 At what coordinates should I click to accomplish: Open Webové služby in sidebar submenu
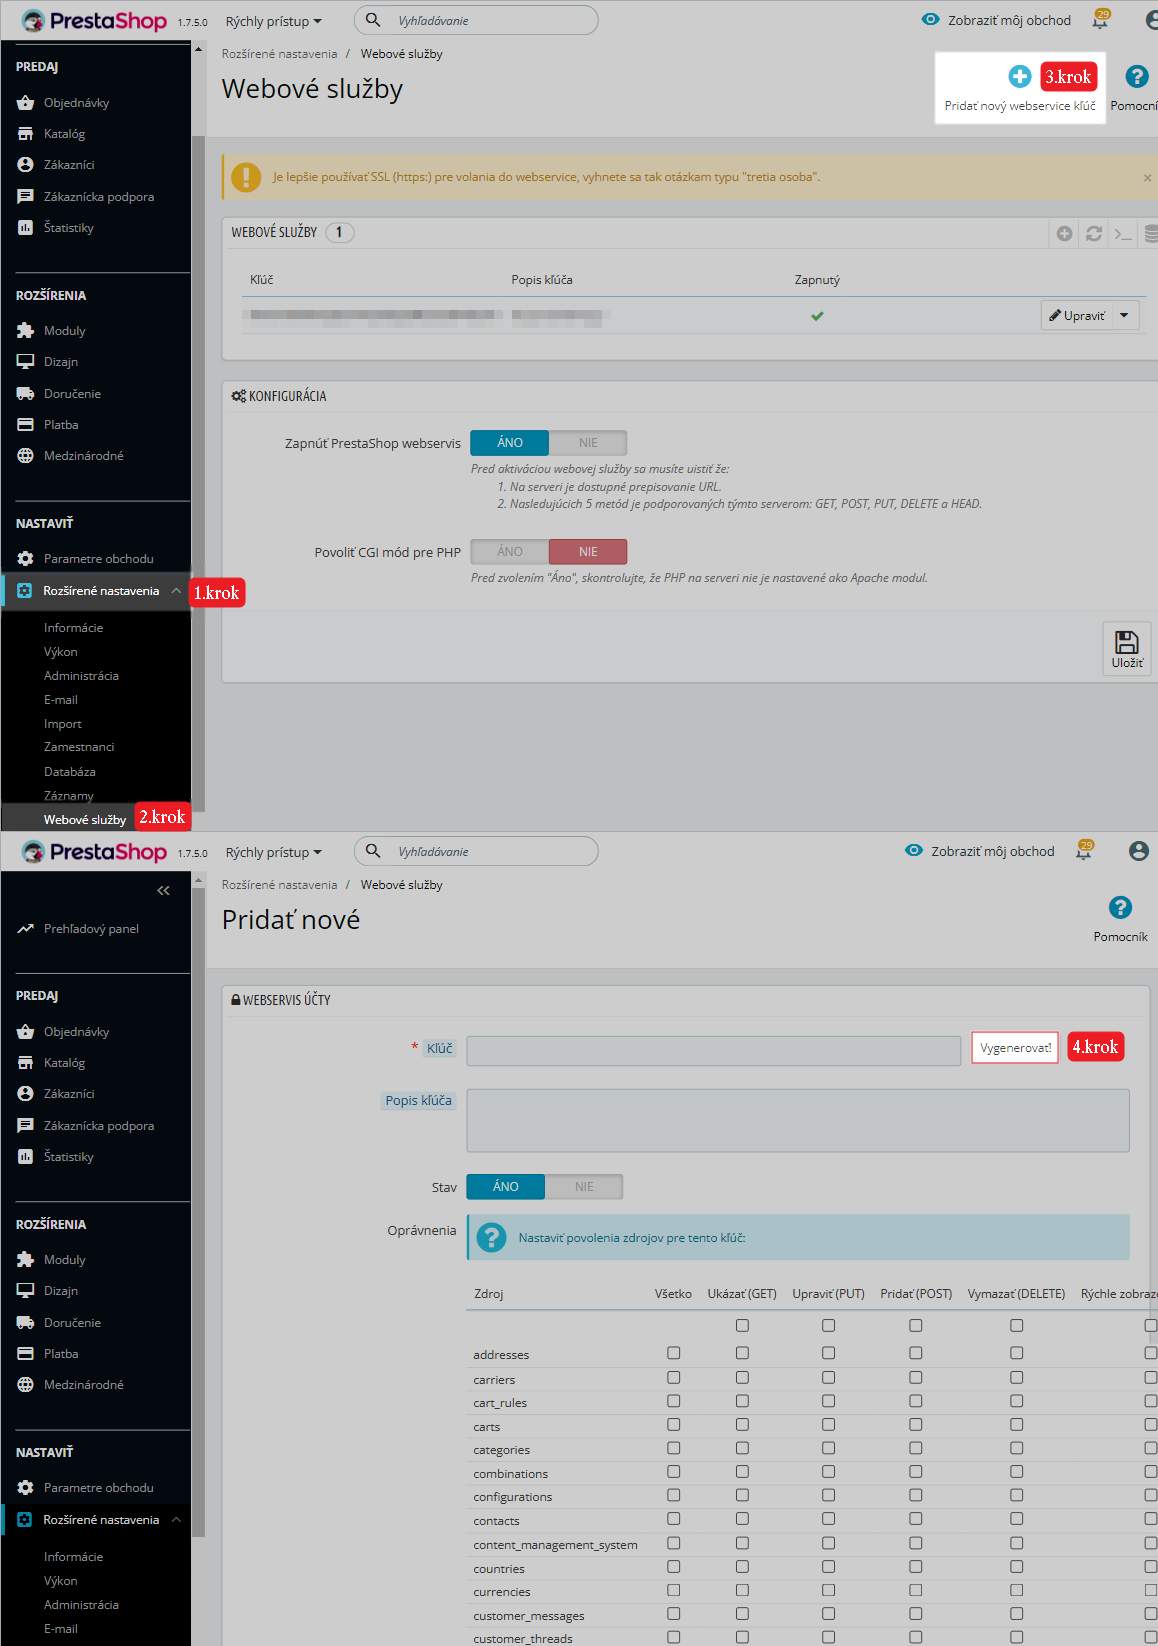point(85,820)
